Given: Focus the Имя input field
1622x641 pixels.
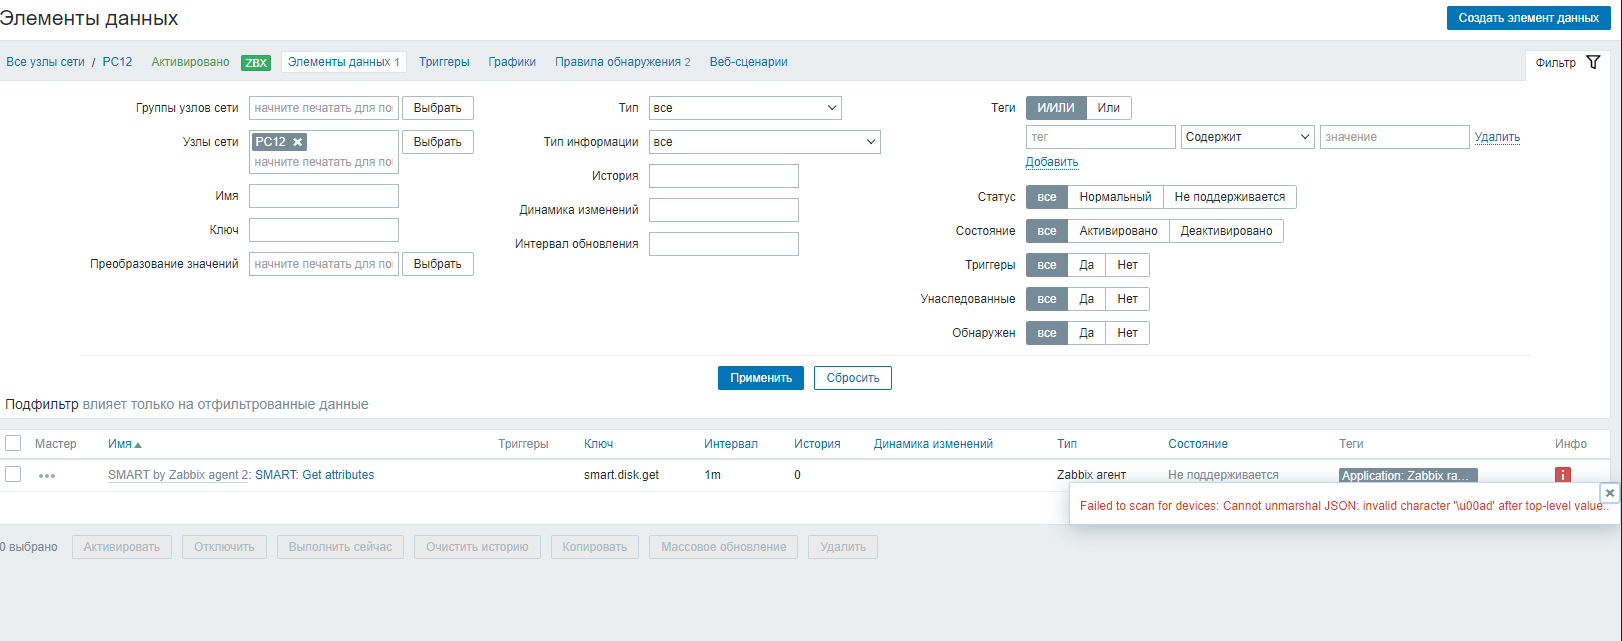Looking at the screenshot, I should pos(324,196).
